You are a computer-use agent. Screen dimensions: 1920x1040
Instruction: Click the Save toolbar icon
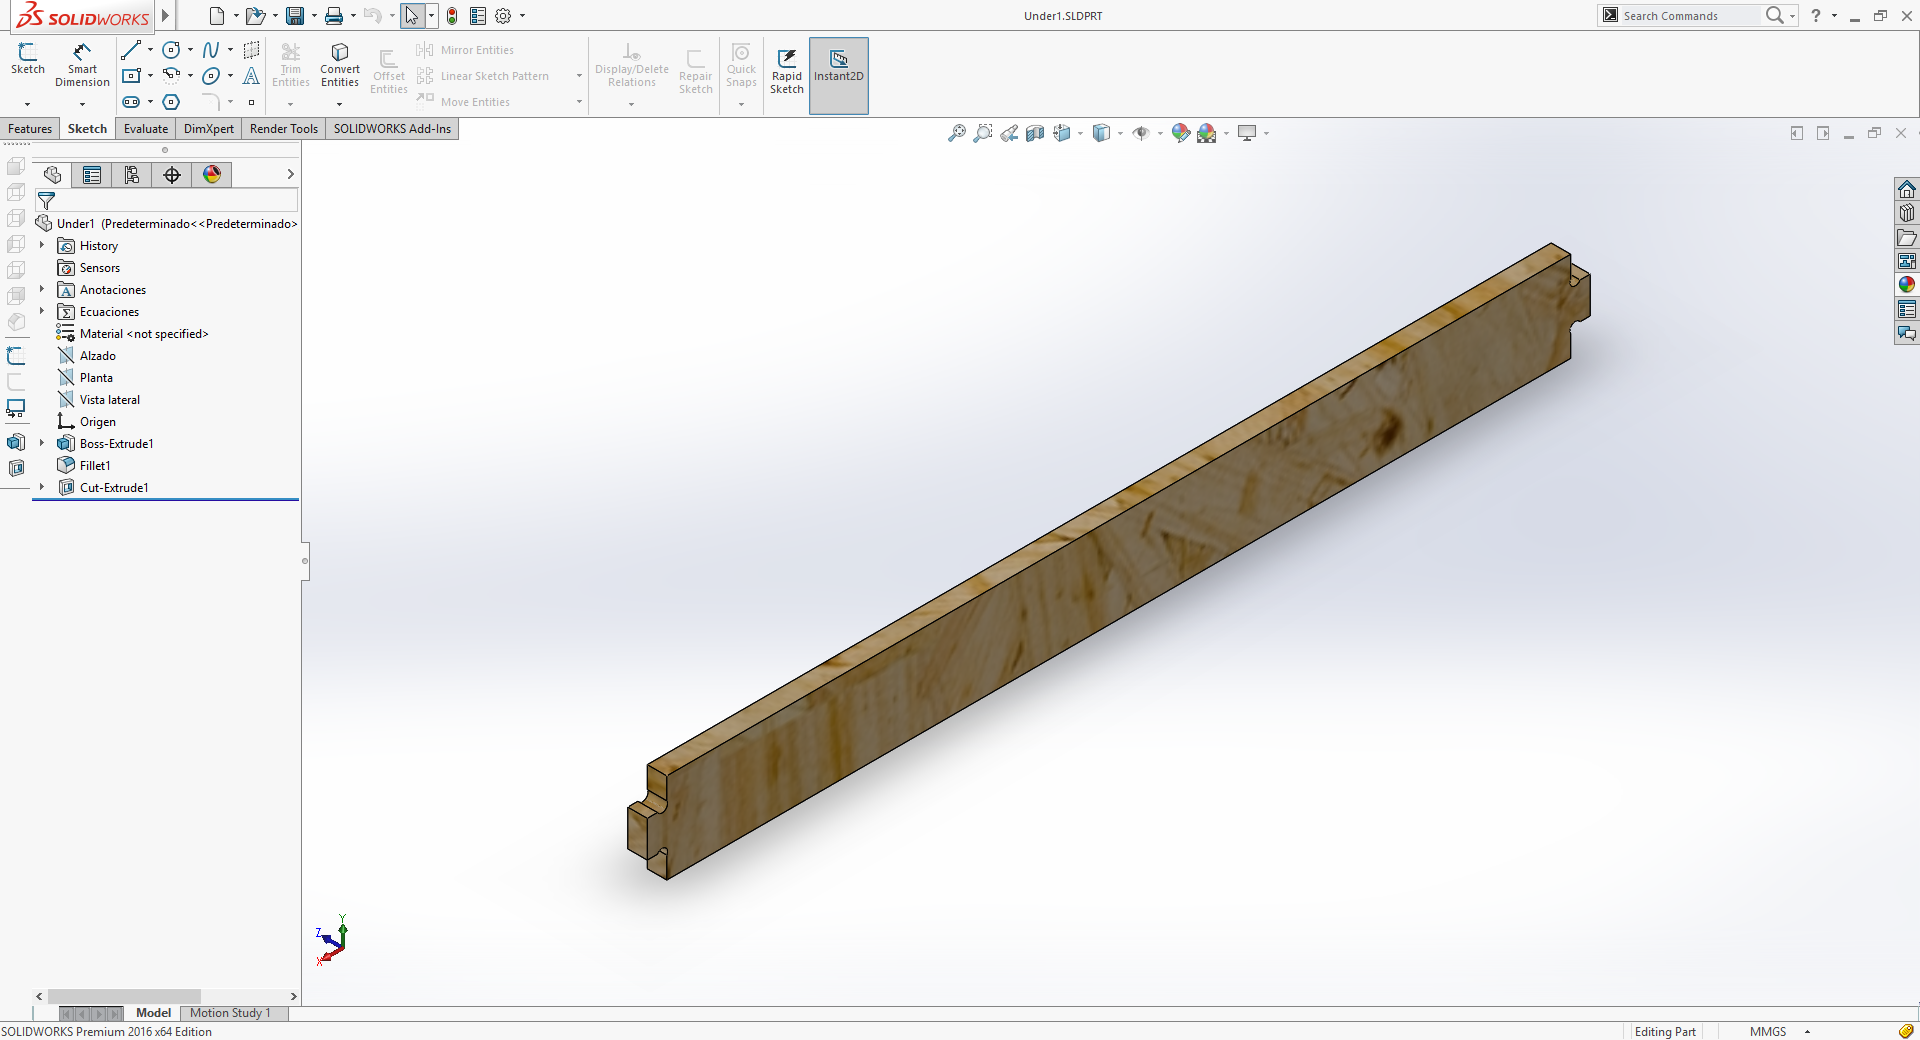click(295, 16)
